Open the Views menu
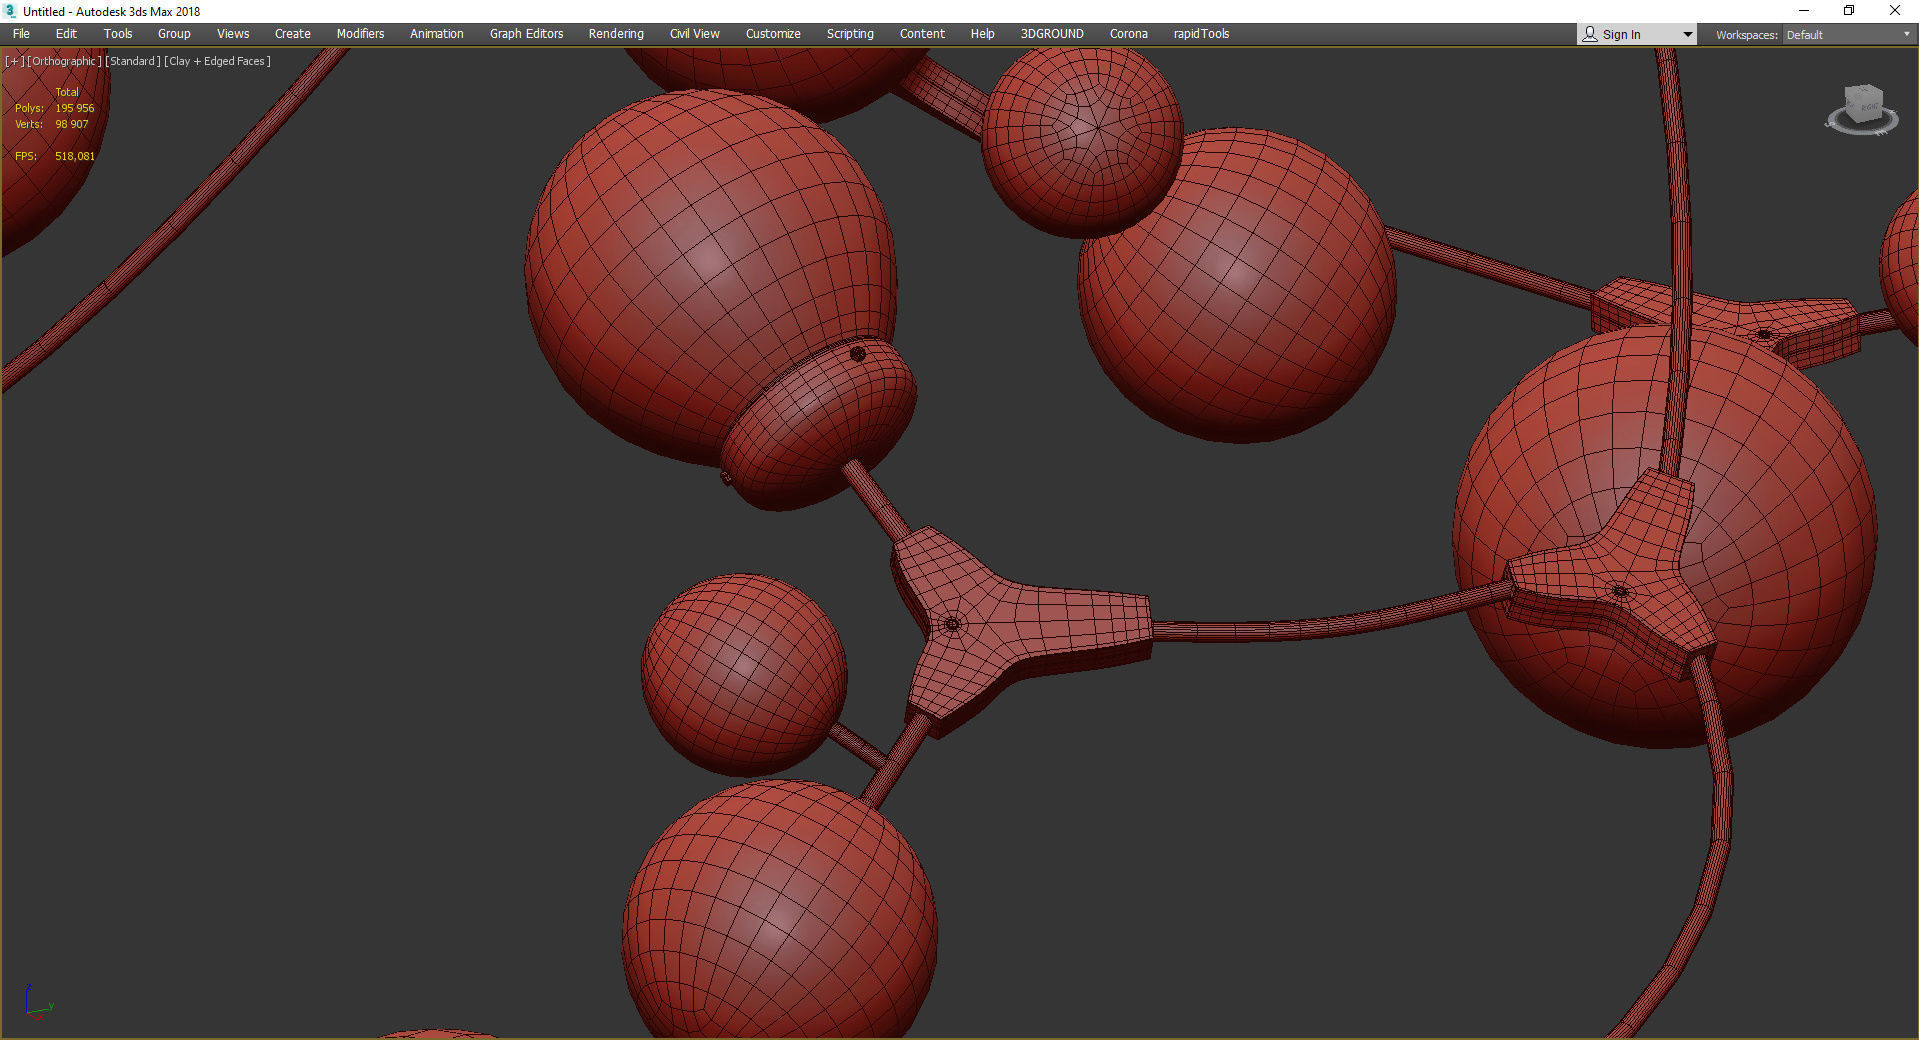 (x=233, y=34)
